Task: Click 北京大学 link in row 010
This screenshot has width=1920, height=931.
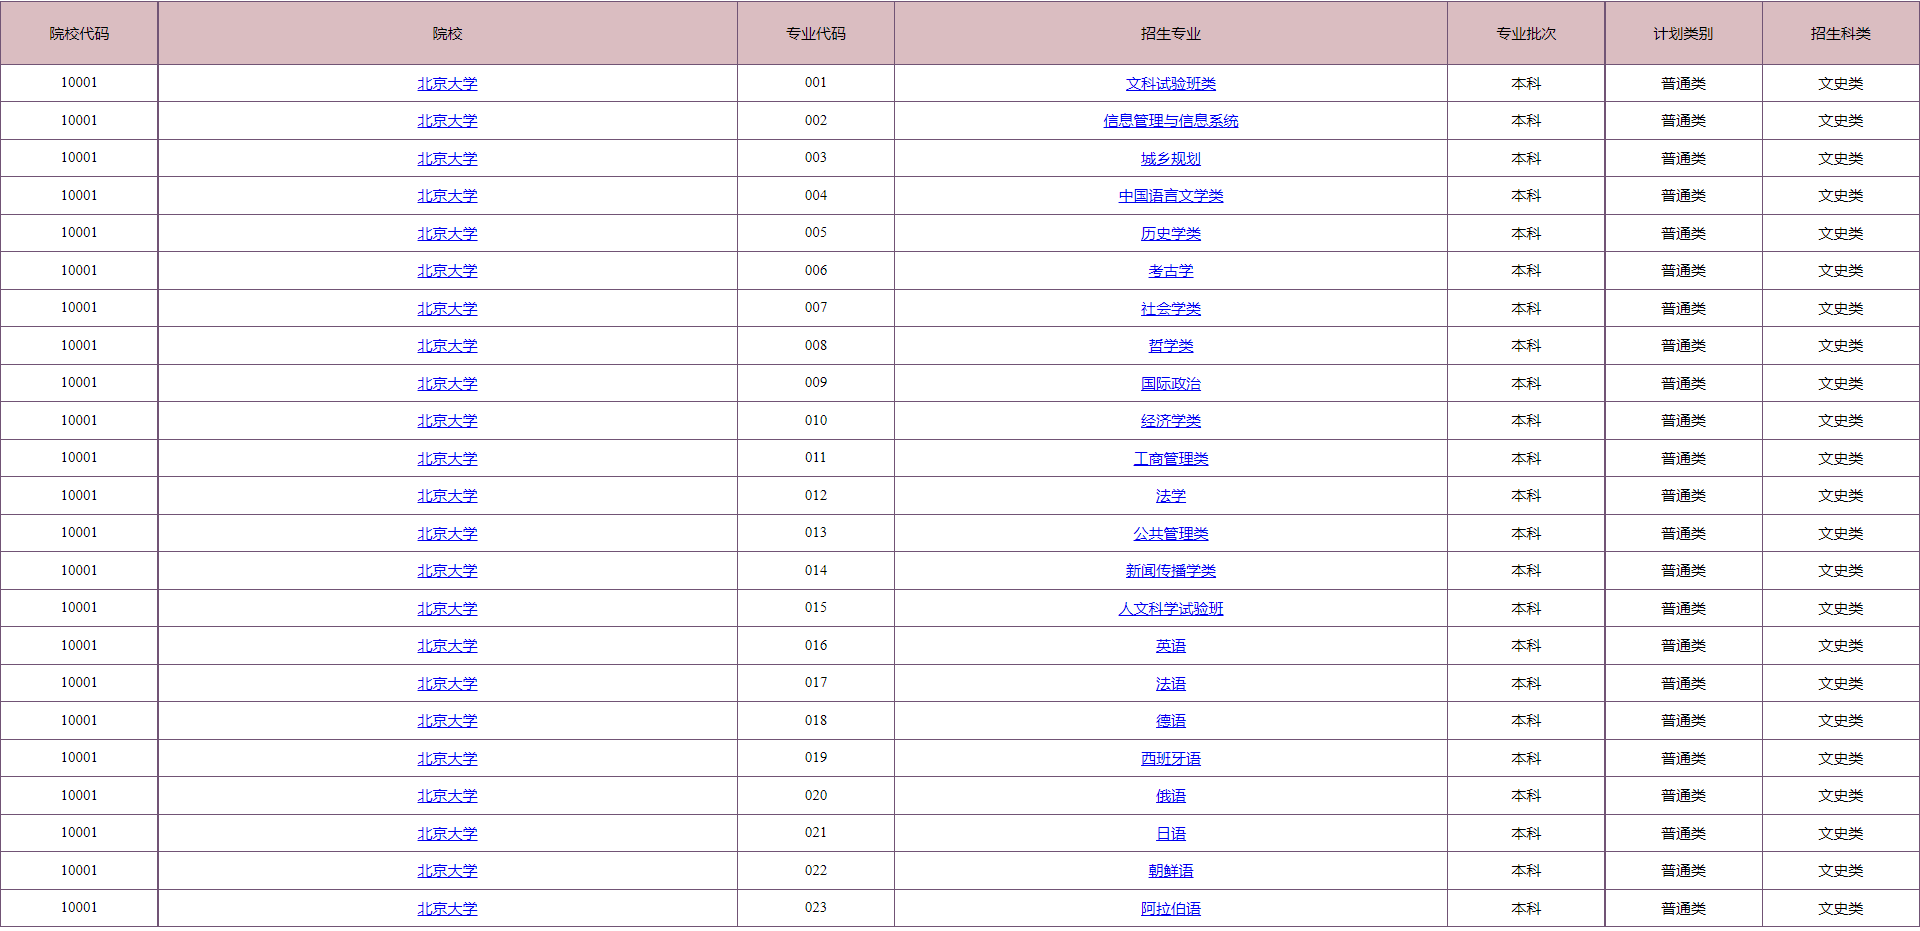Action: point(447,421)
